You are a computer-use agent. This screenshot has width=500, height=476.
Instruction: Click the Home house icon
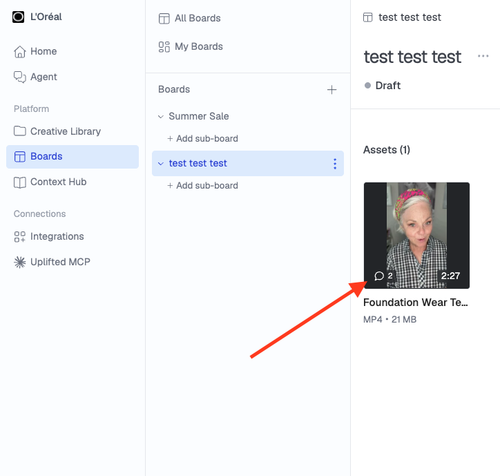click(x=20, y=52)
